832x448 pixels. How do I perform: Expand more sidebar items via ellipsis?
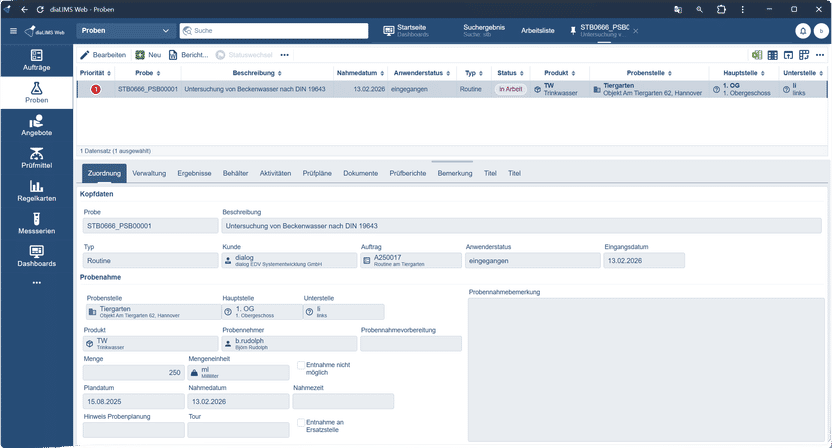coord(36,282)
